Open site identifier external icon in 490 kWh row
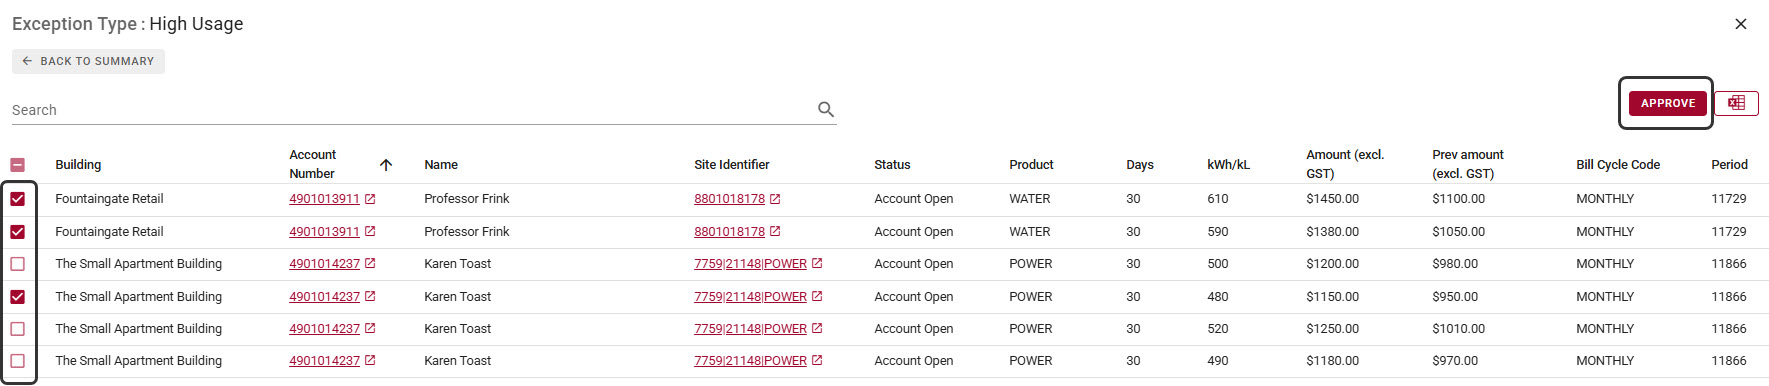Viewport: 1769px width, 386px height. click(x=817, y=361)
